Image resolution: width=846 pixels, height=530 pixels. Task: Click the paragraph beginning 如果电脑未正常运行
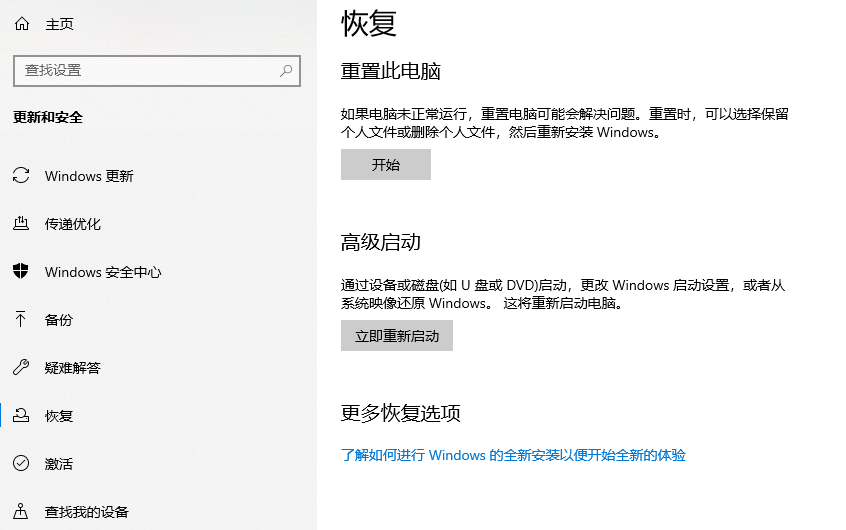point(565,123)
